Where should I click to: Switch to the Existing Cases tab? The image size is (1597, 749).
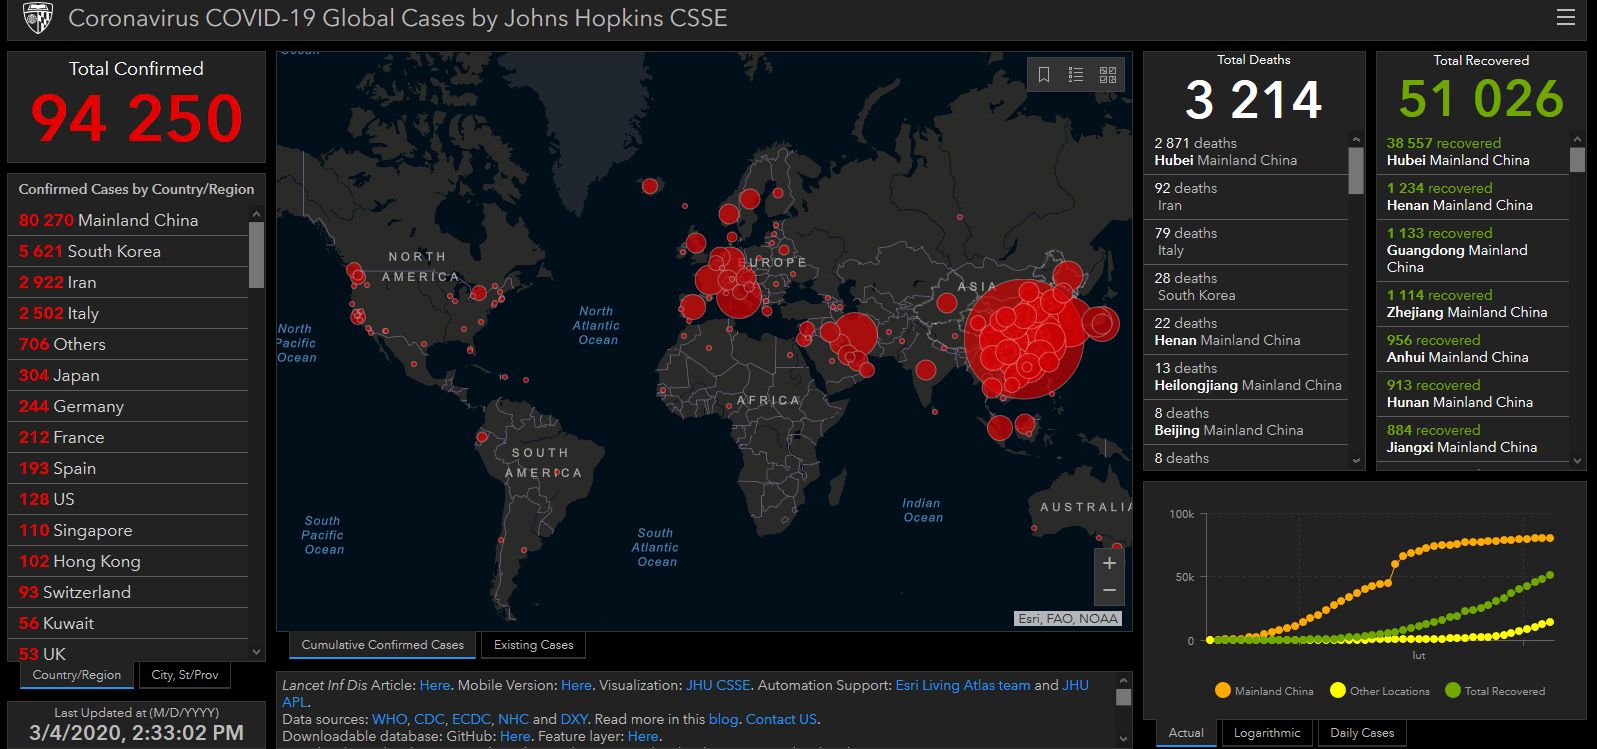click(534, 645)
